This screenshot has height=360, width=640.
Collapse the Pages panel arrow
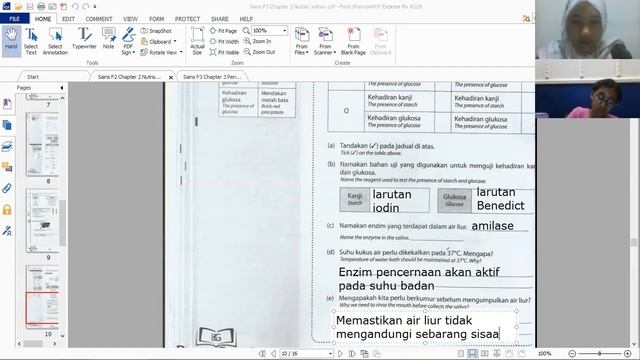click(x=62, y=88)
